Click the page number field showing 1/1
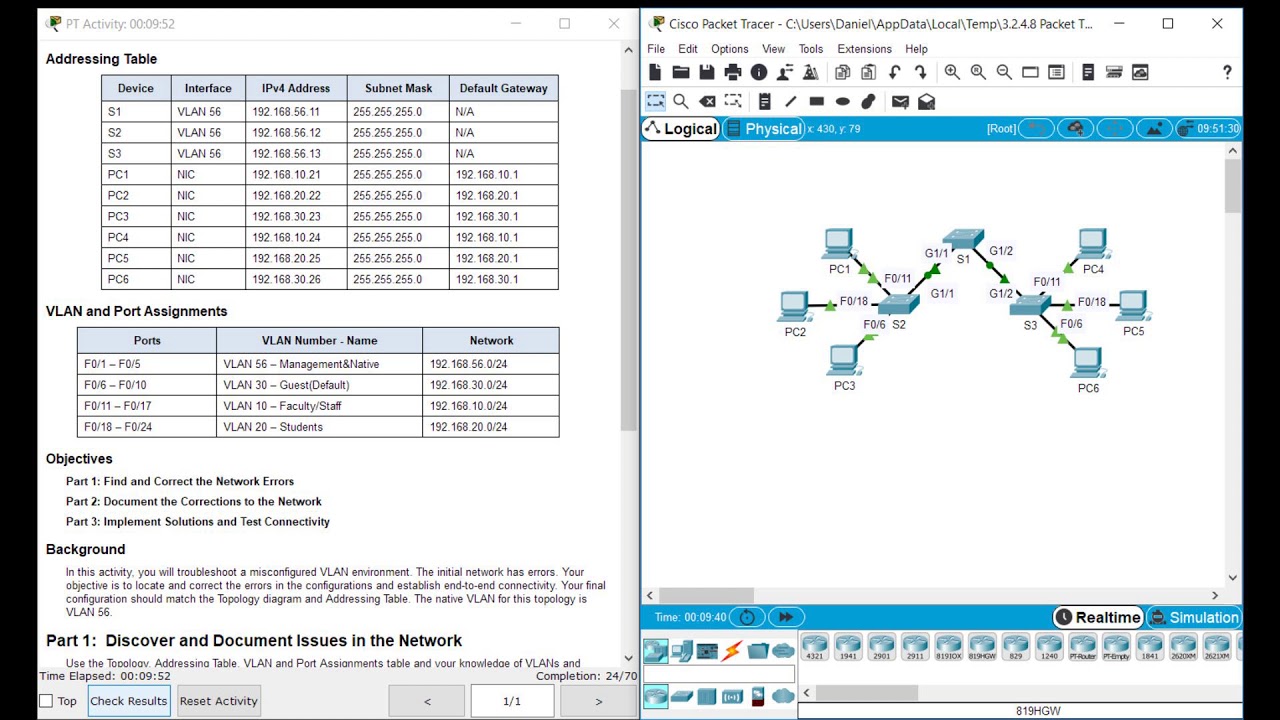The width and height of the screenshot is (1280, 720). (512, 701)
